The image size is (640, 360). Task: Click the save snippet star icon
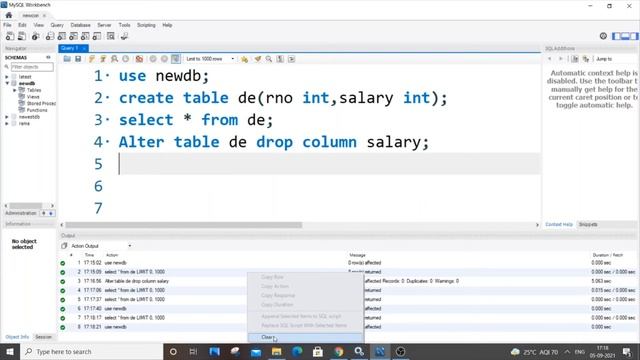(244, 59)
